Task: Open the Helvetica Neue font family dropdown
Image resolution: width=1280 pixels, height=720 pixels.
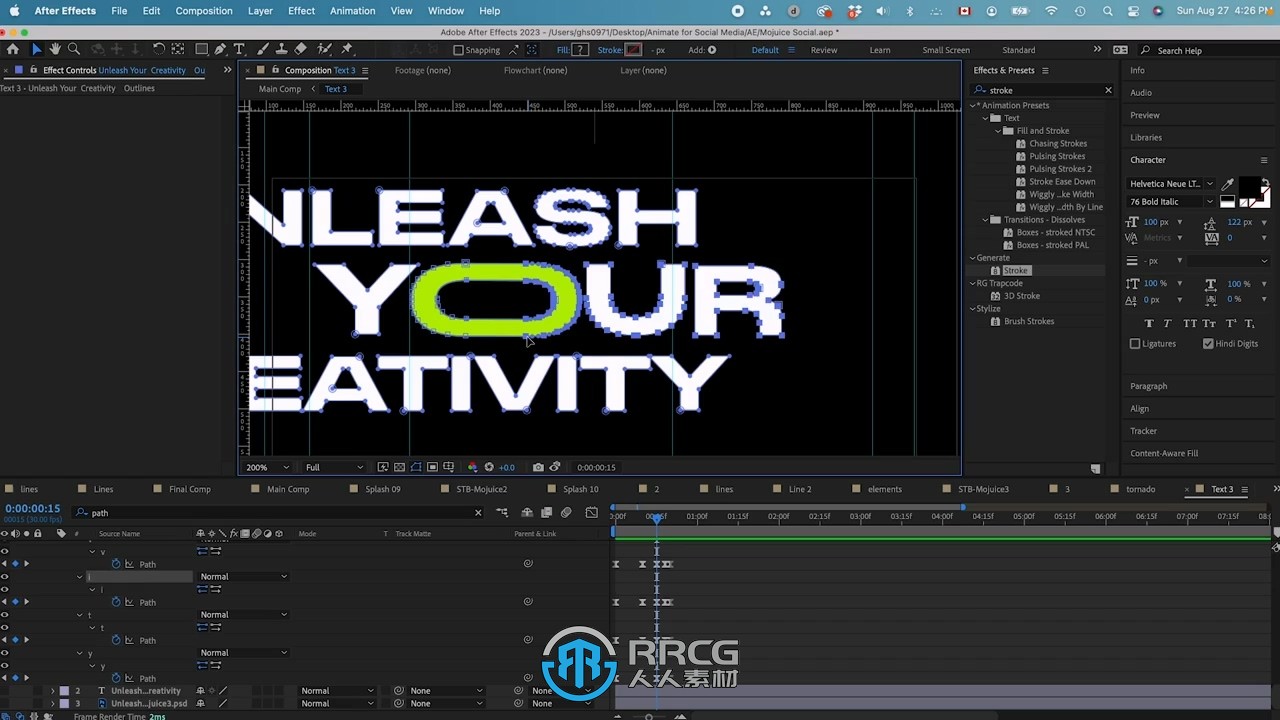Action: coord(1170,184)
